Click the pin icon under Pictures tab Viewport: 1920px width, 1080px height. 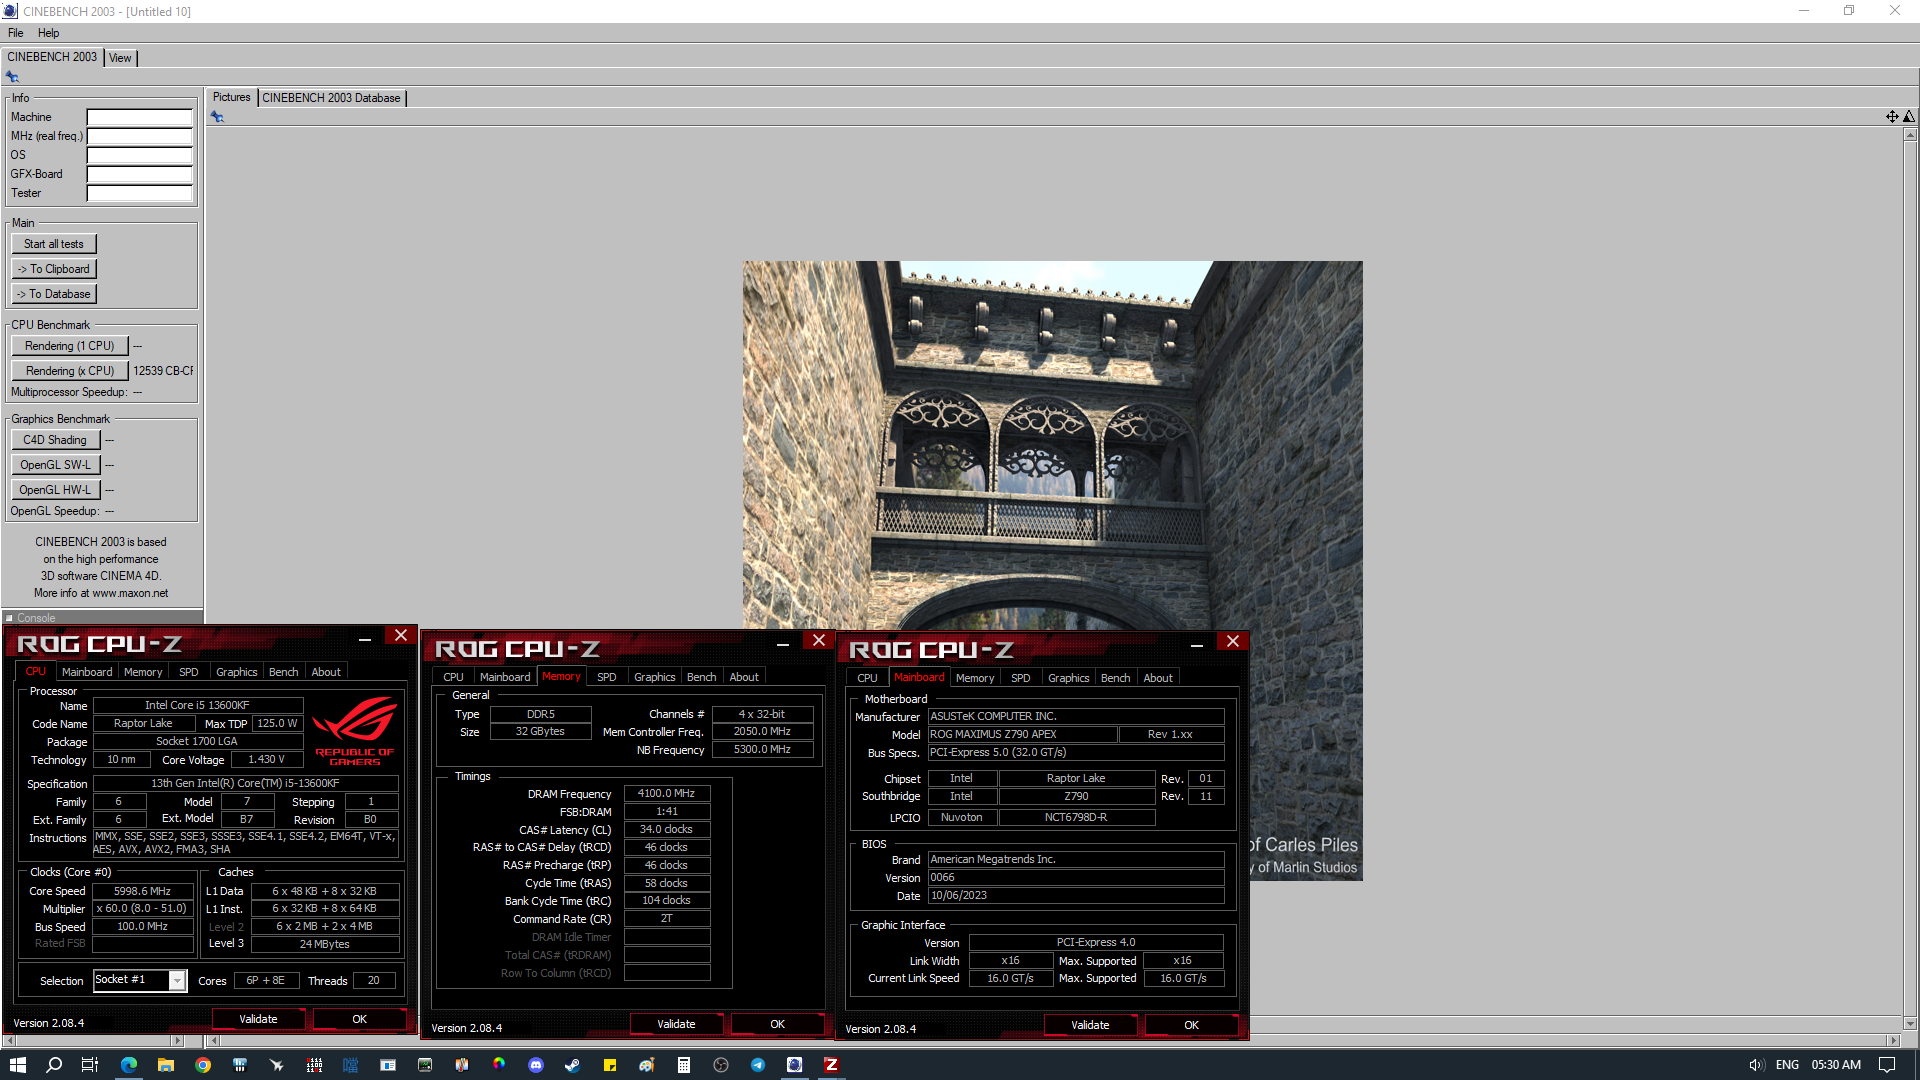coord(217,117)
